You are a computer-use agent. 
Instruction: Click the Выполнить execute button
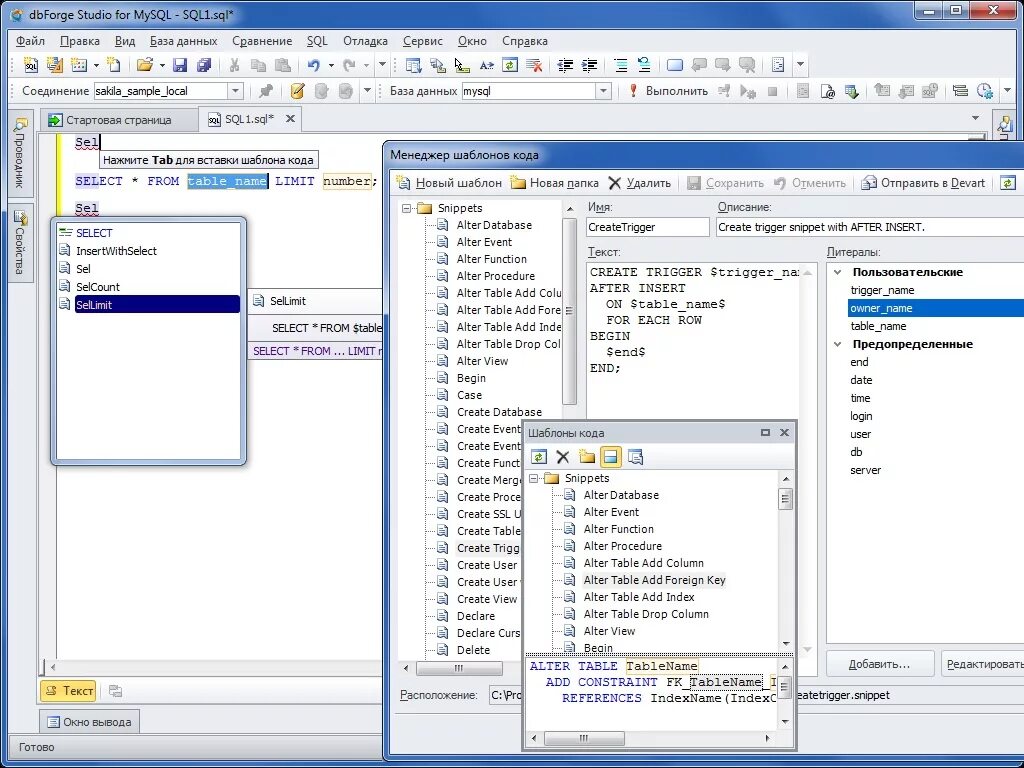677,91
